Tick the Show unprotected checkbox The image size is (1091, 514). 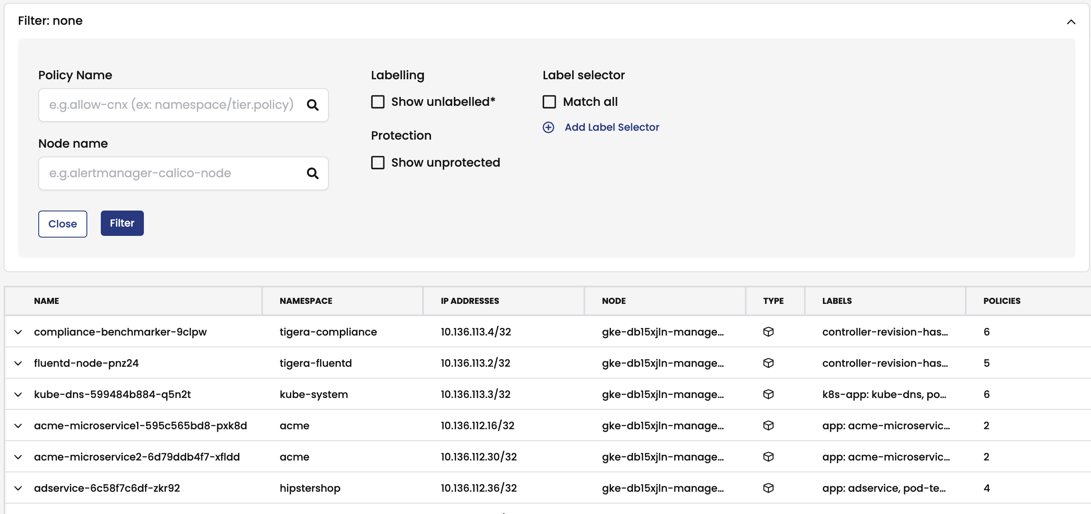(378, 163)
